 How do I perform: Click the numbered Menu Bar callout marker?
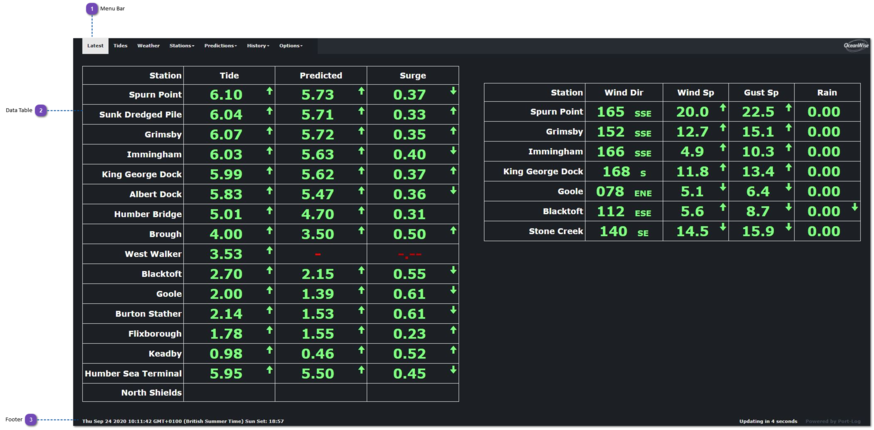tap(92, 8)
